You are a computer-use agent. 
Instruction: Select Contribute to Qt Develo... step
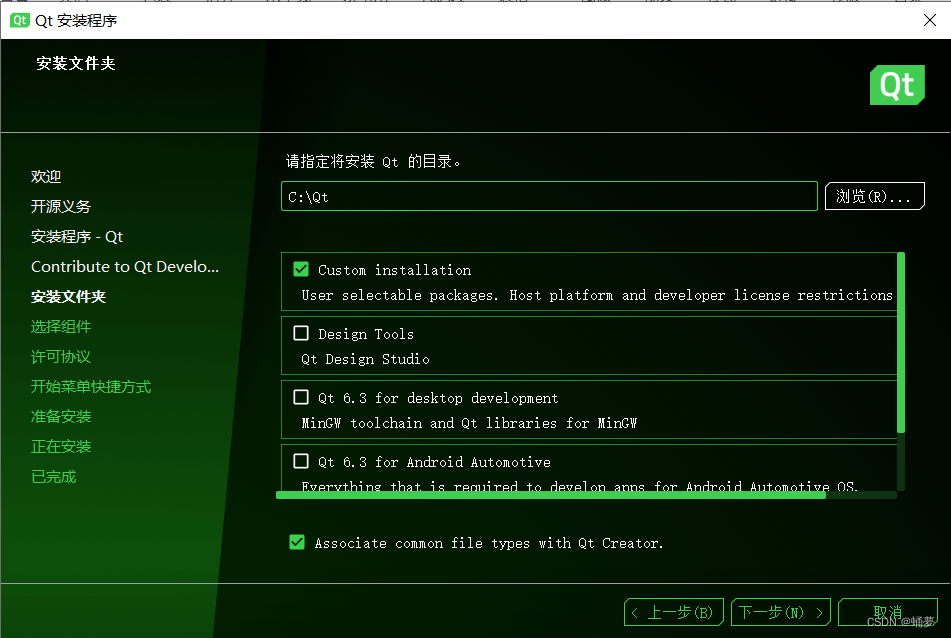pyautogui.click(x=125, y=267)
